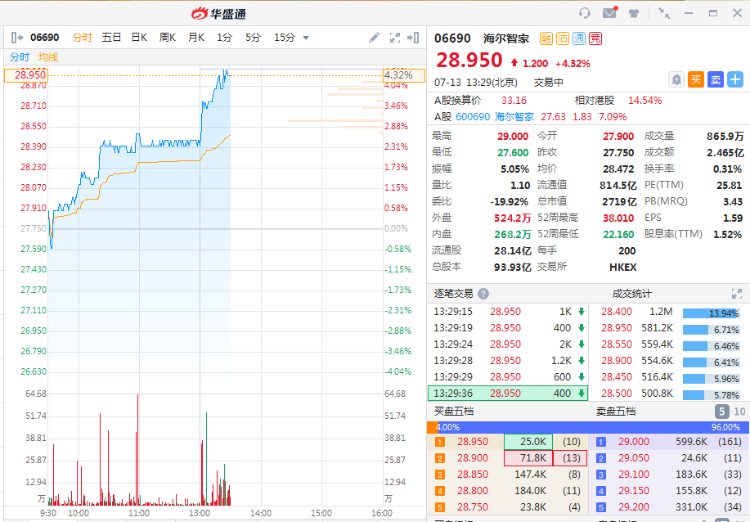Click the 融 margin tag icon
Viewport: 750px width, 522px height.
click(546, 38)
